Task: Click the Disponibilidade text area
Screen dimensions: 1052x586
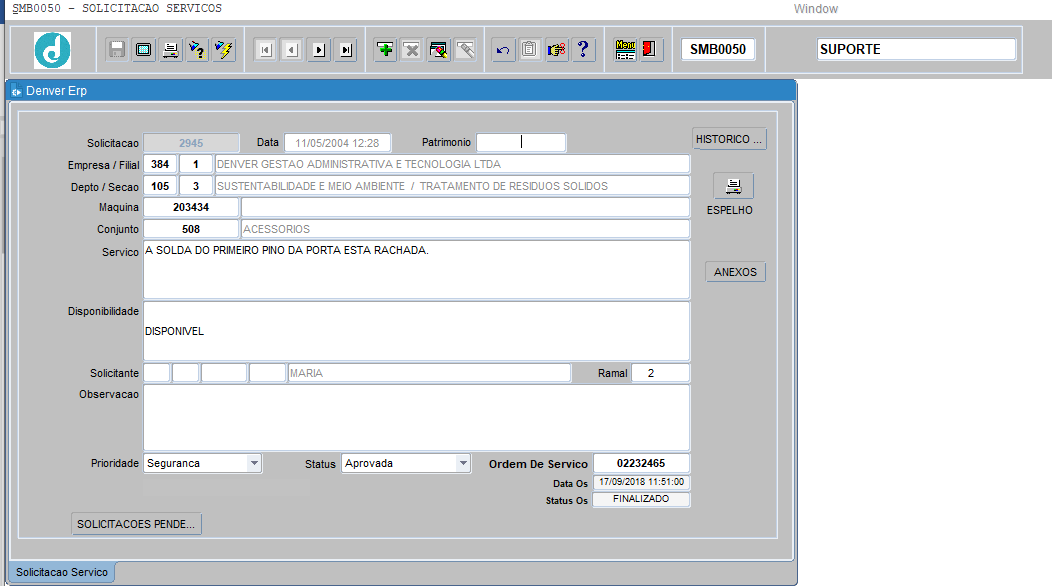Action: [x=417, y=331]
